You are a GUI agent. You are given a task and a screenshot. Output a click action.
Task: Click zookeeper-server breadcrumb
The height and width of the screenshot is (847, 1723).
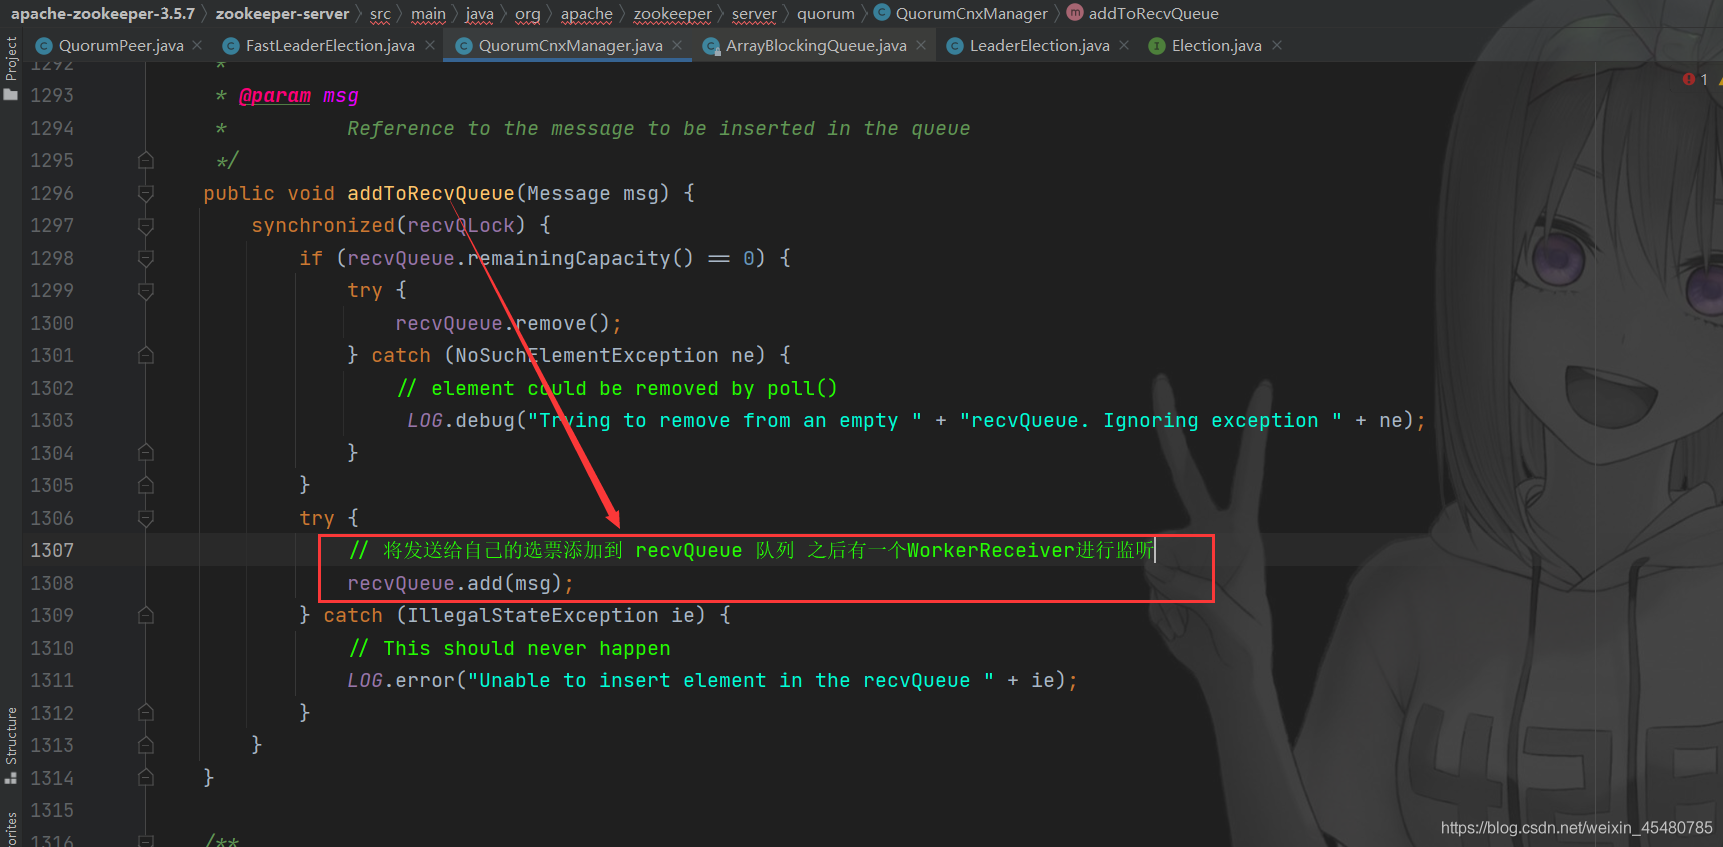(282, 14)
